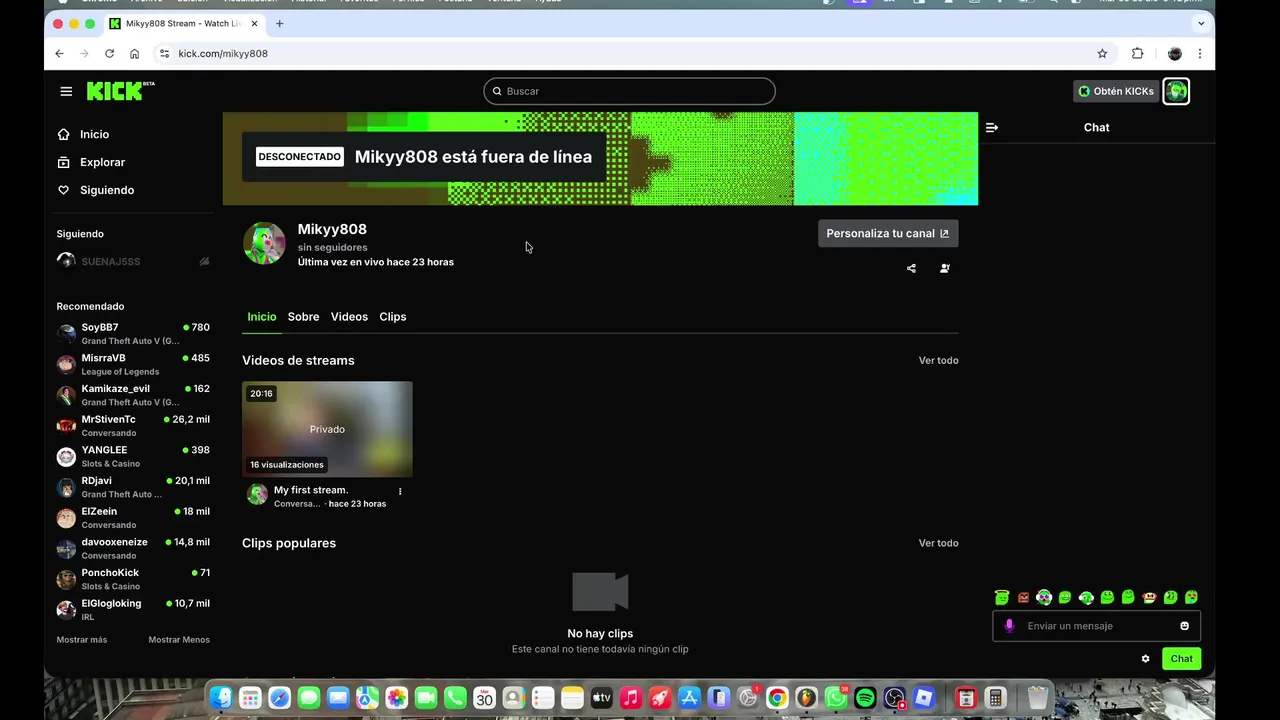Select the Inicio channel tab

(x=262, y=317)
